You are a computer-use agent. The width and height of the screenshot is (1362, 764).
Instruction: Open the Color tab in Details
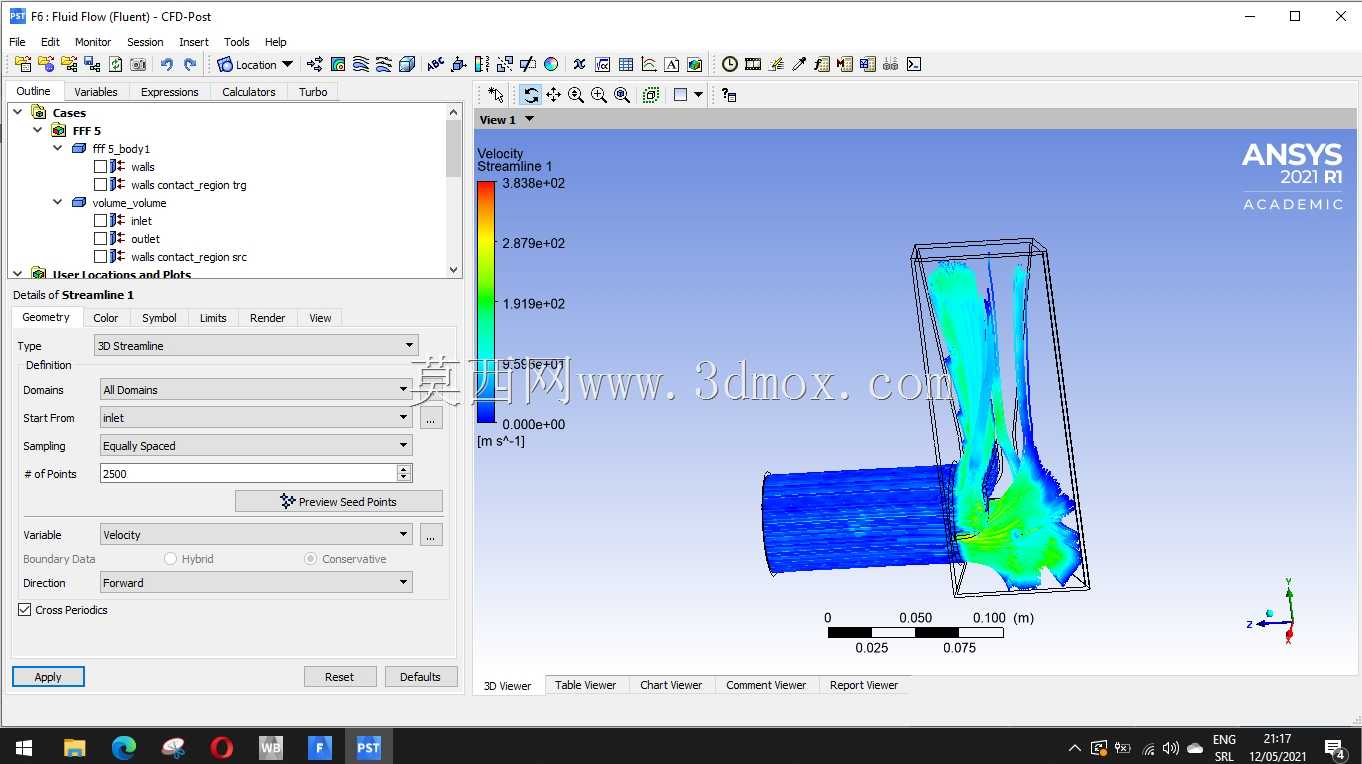coord(106,318)
